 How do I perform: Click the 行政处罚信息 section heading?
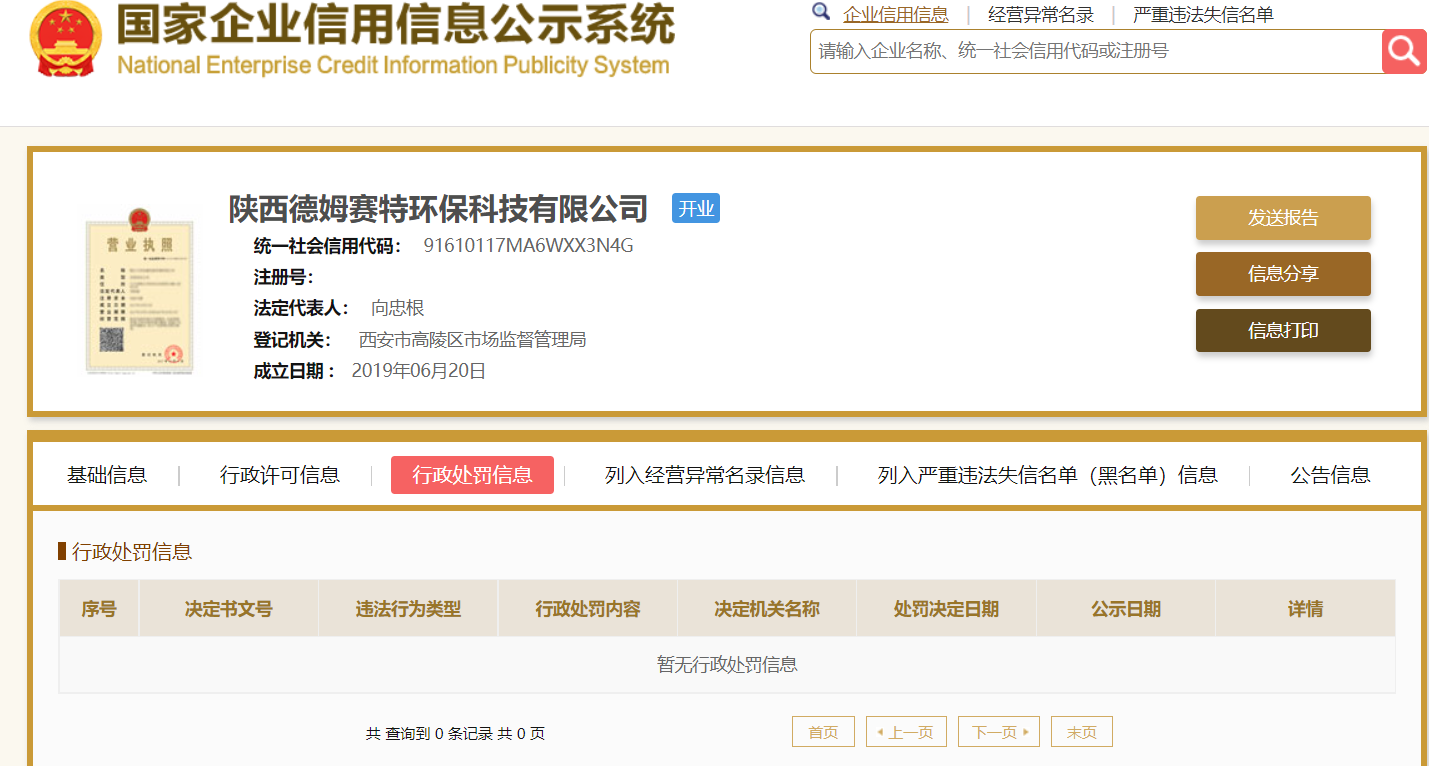(x=132, y=551)
